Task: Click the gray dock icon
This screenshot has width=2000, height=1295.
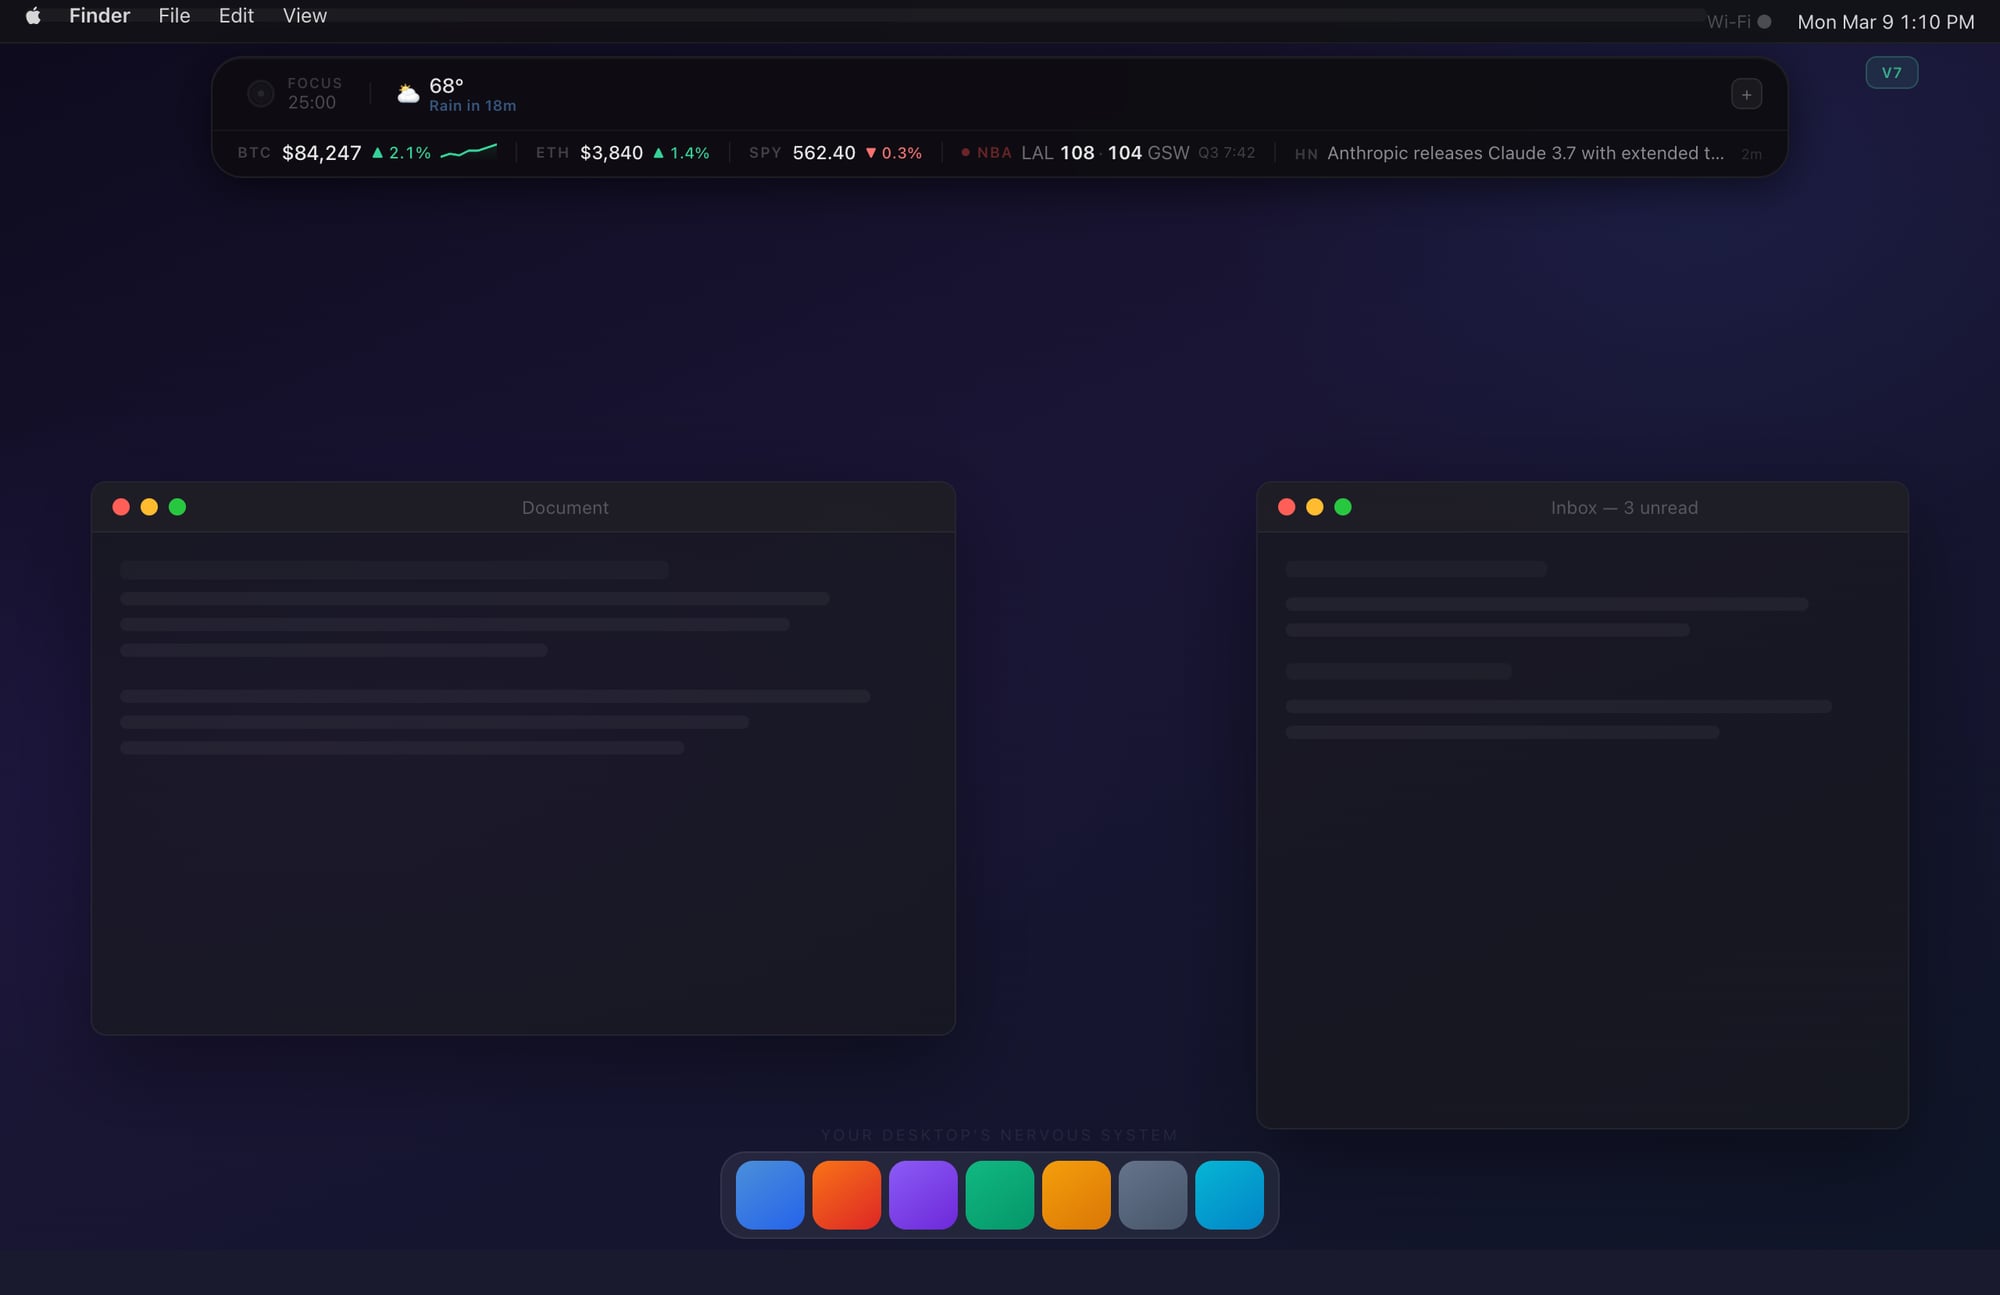Action: click(1153, 1194)
